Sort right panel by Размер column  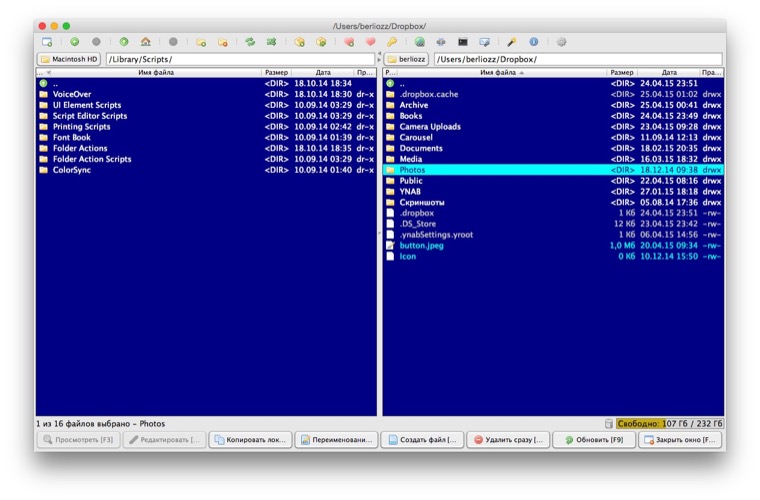pyautogui.click(x=622, y=73)
